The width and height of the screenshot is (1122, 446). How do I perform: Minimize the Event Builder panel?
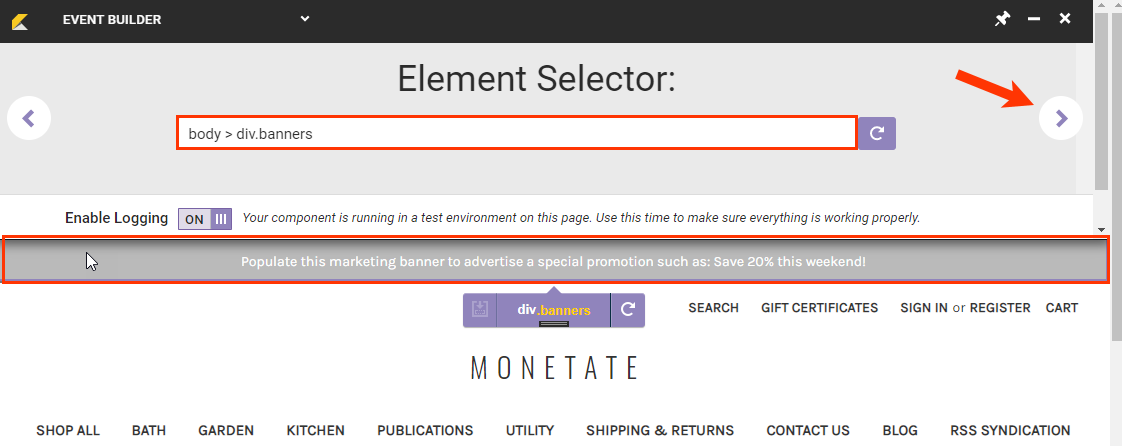coord(1034,19)
